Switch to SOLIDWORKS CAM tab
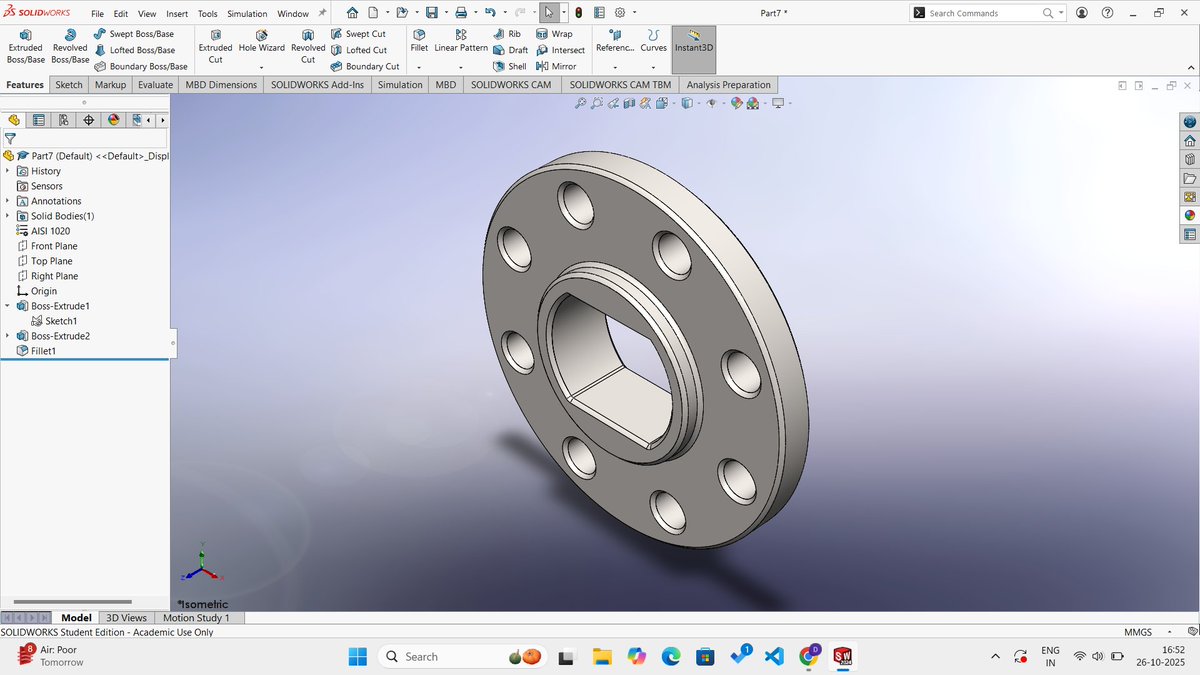 pos(511,85)
